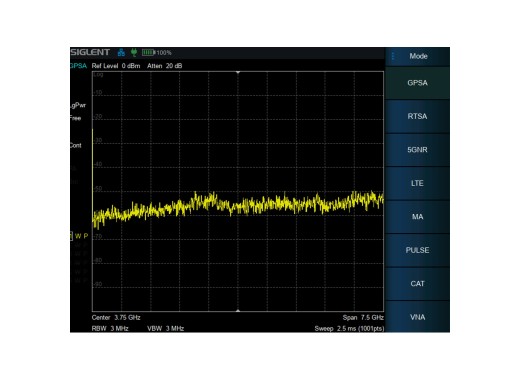Viewport: 520px width, 380px height.
Task: Click the three-dot icon beside Mode
Action: (393, 56)
